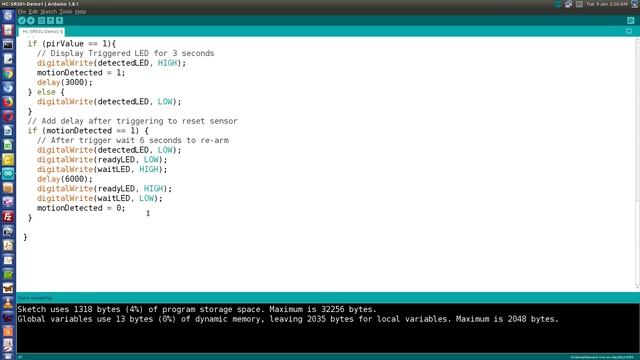The width and height of the screenshot is (640, 360).
Task: Open the Help menu
Action: tap(80, 12)
